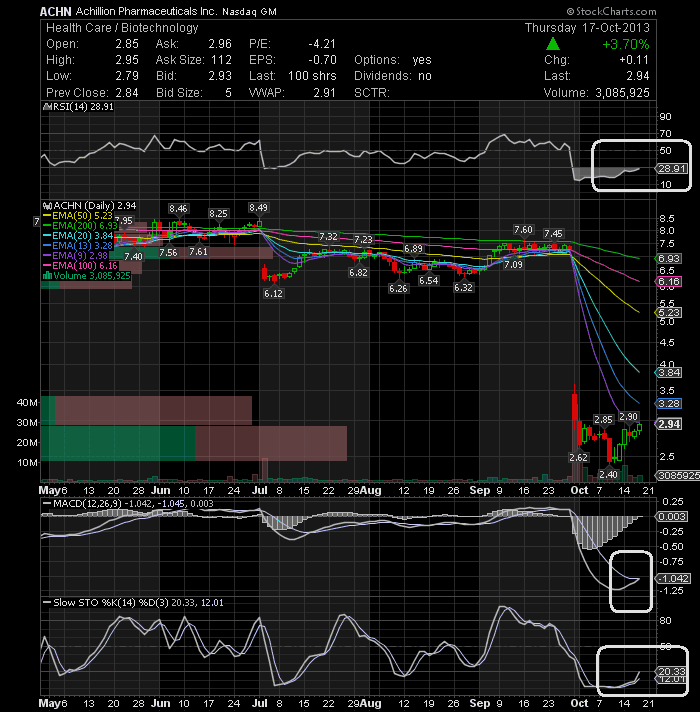Click the 8.46 price label near June

(178, 208)
